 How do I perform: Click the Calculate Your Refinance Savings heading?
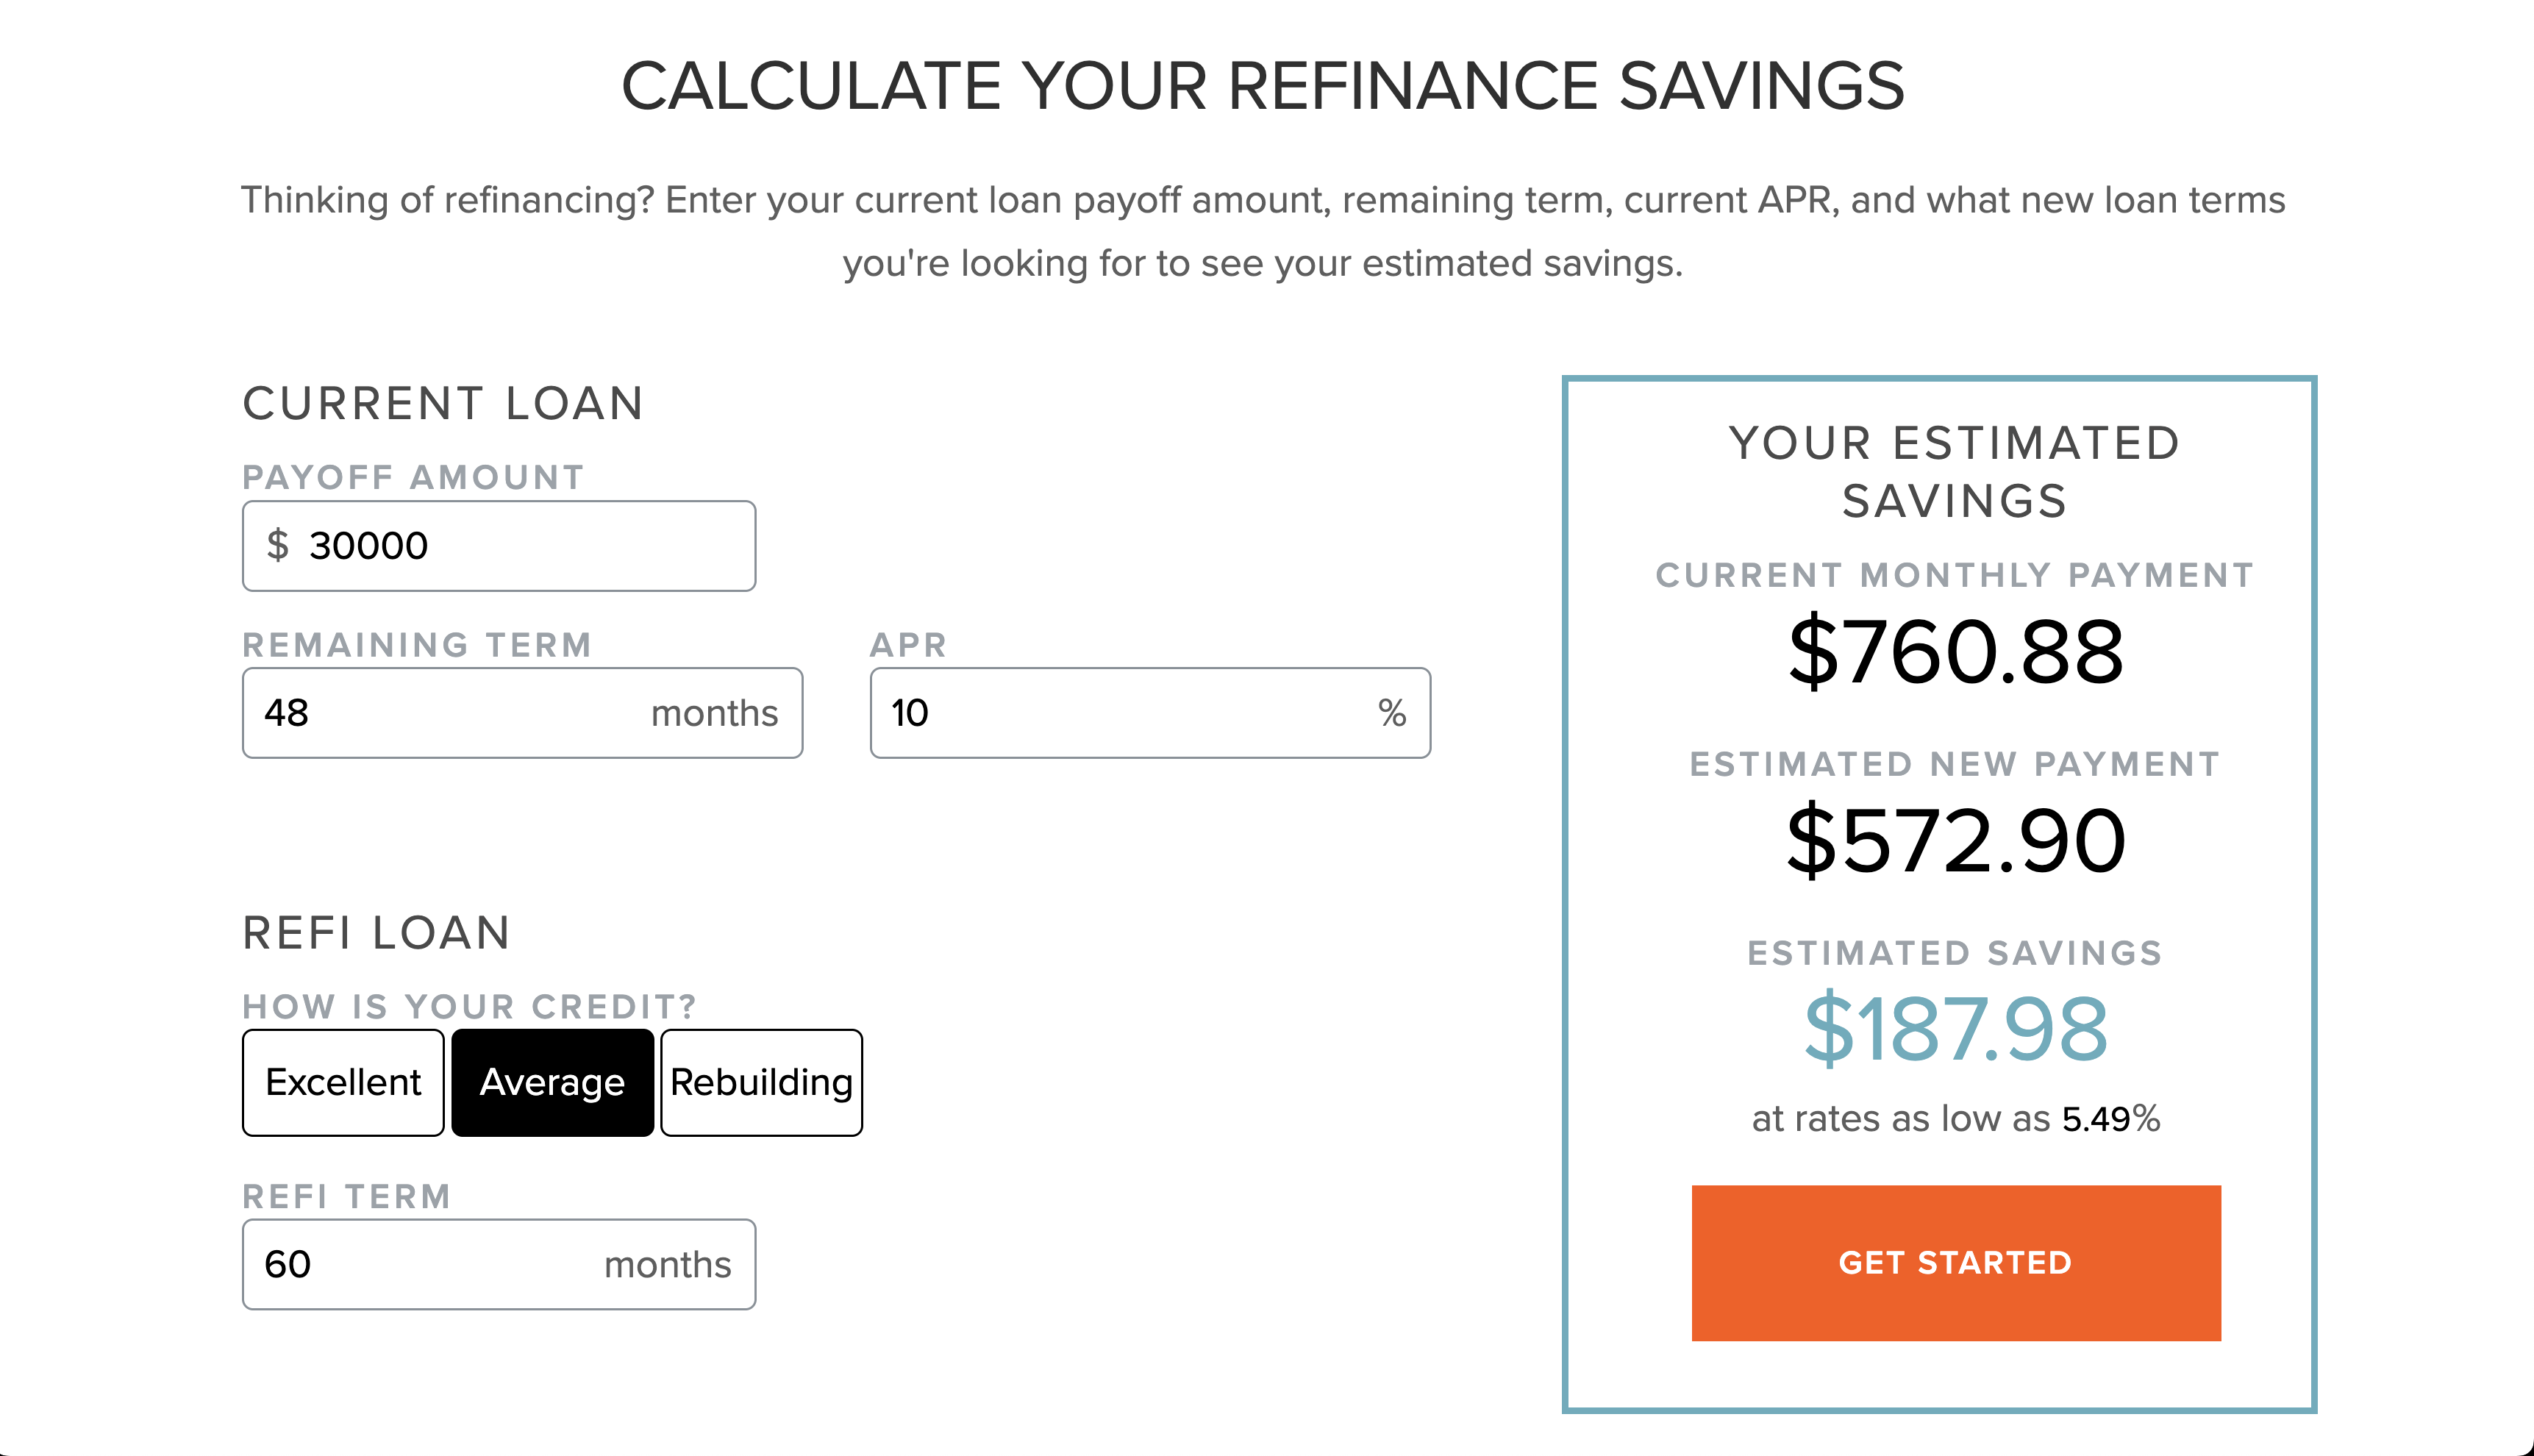[1263, 86]
